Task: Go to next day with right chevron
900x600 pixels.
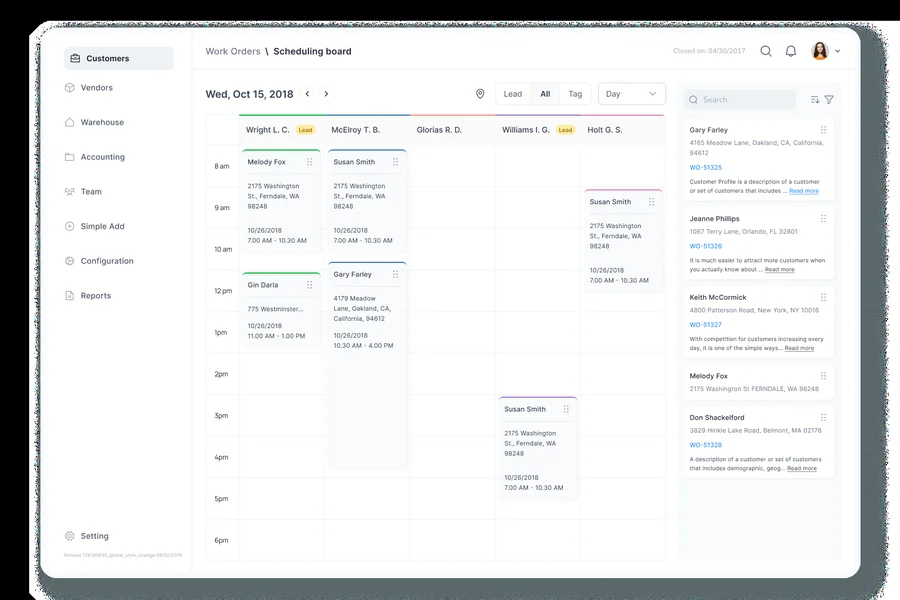Action: pos(326,94)
